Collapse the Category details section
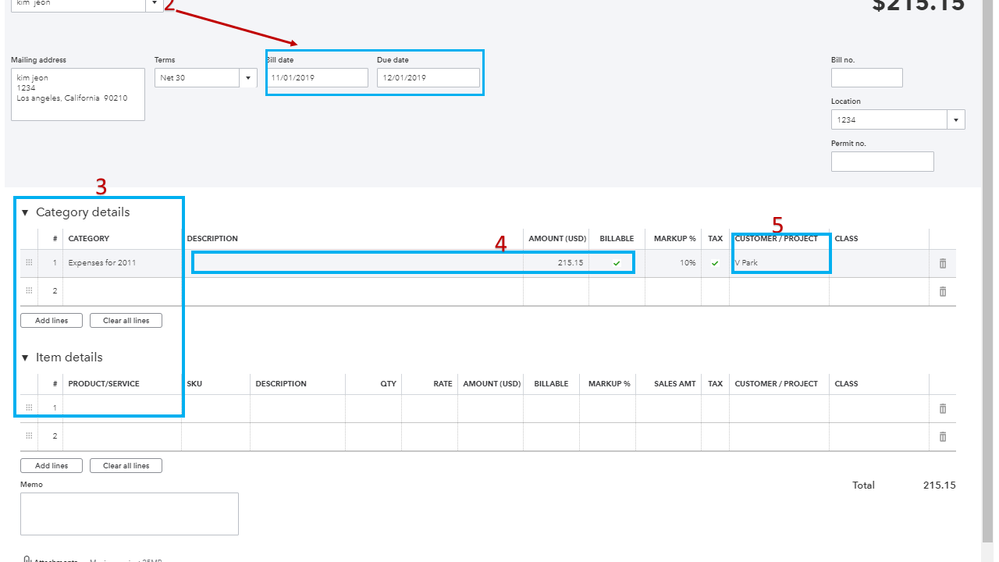Screen dimensions: 999x562 [25, 212]
